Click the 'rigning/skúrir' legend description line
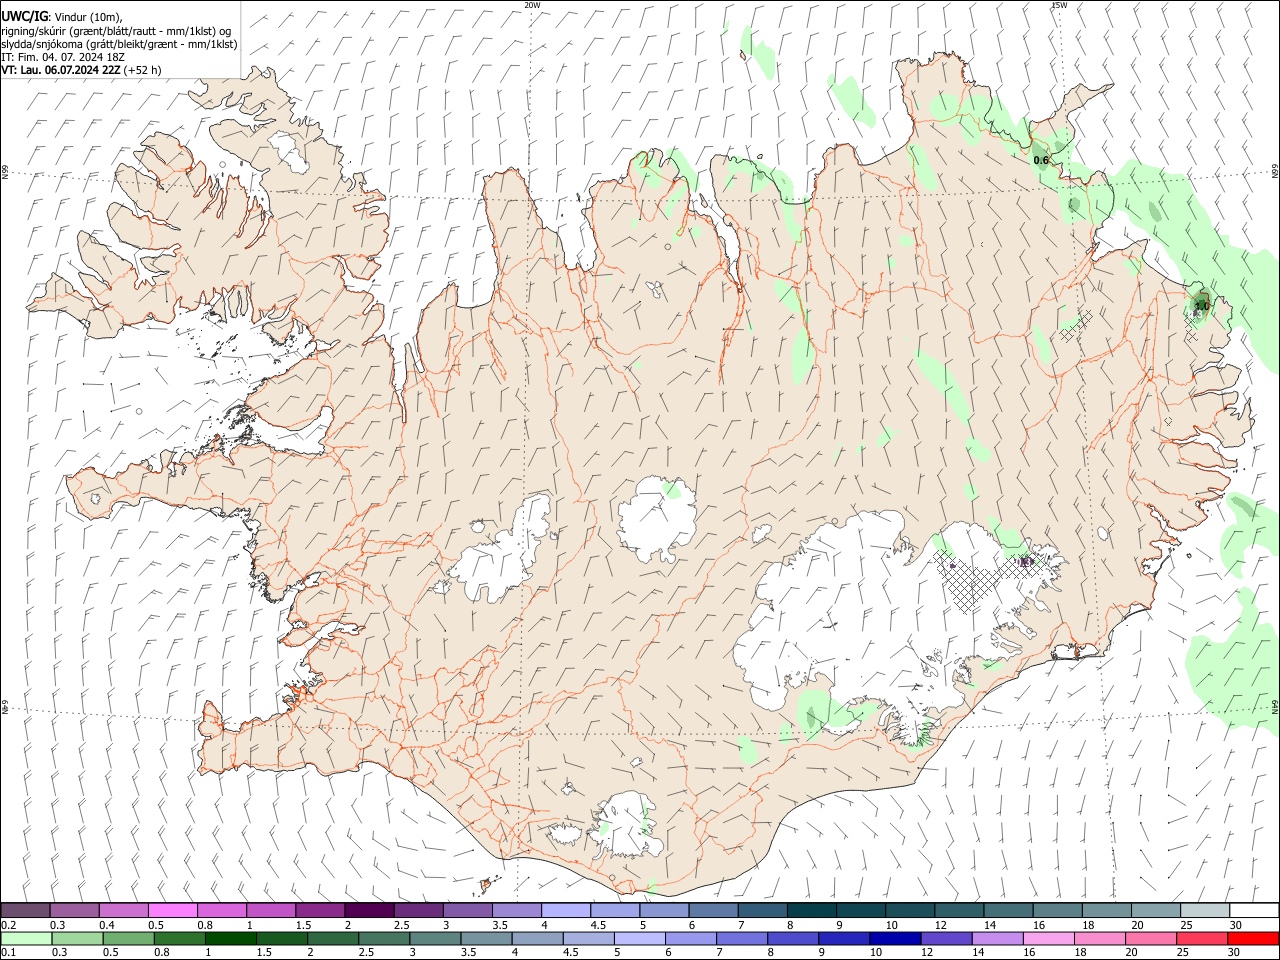This screenshot has height=960, width=1280. click(117, 31)
